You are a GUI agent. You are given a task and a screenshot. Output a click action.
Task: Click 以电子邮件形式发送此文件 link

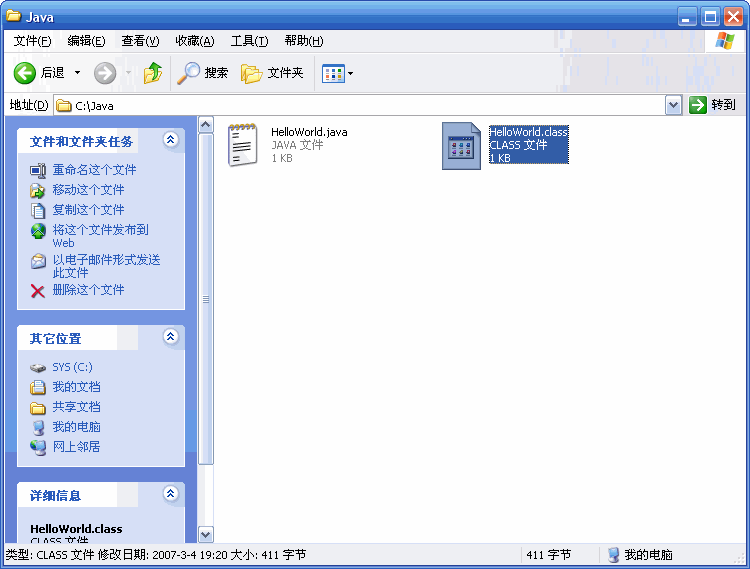pyautogui.click(x=106, y=266)
